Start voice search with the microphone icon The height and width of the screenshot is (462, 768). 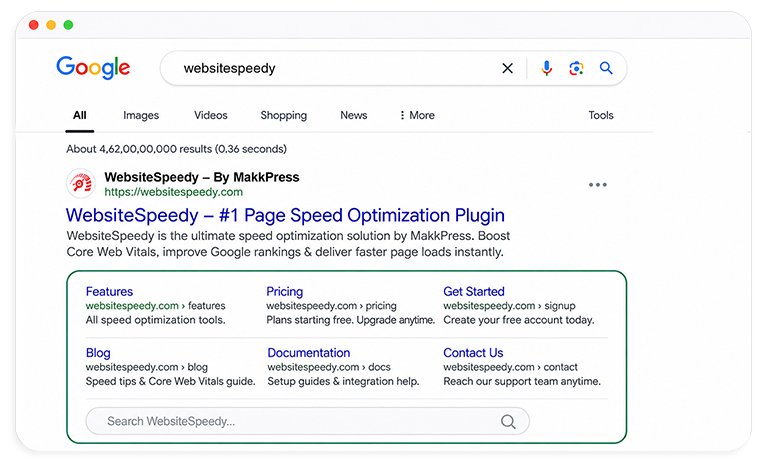tap(547, 68)
